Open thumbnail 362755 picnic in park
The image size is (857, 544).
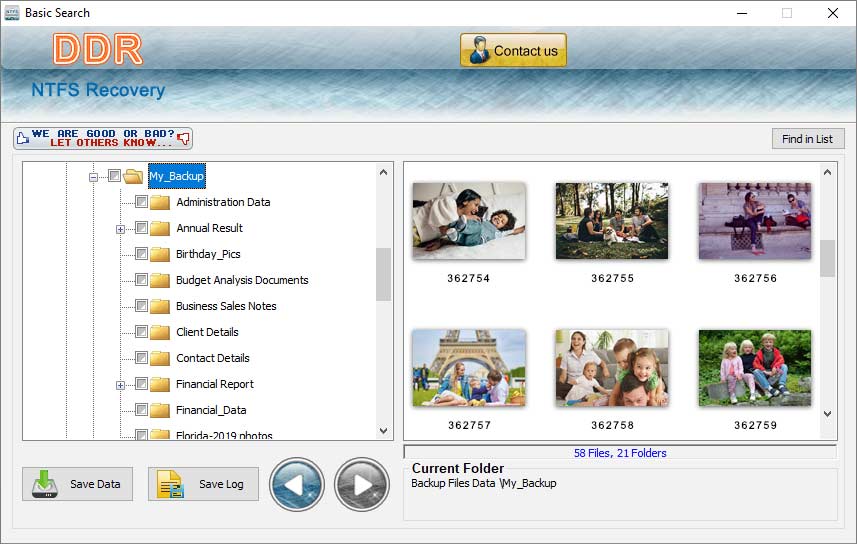(612, 220)
